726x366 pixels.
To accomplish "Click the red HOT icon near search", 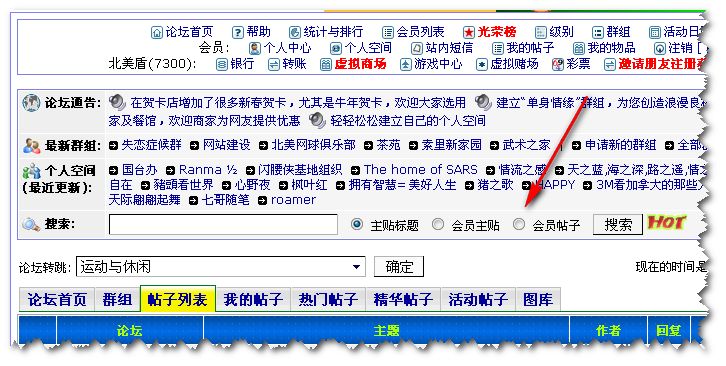I will tap(666, 223).
